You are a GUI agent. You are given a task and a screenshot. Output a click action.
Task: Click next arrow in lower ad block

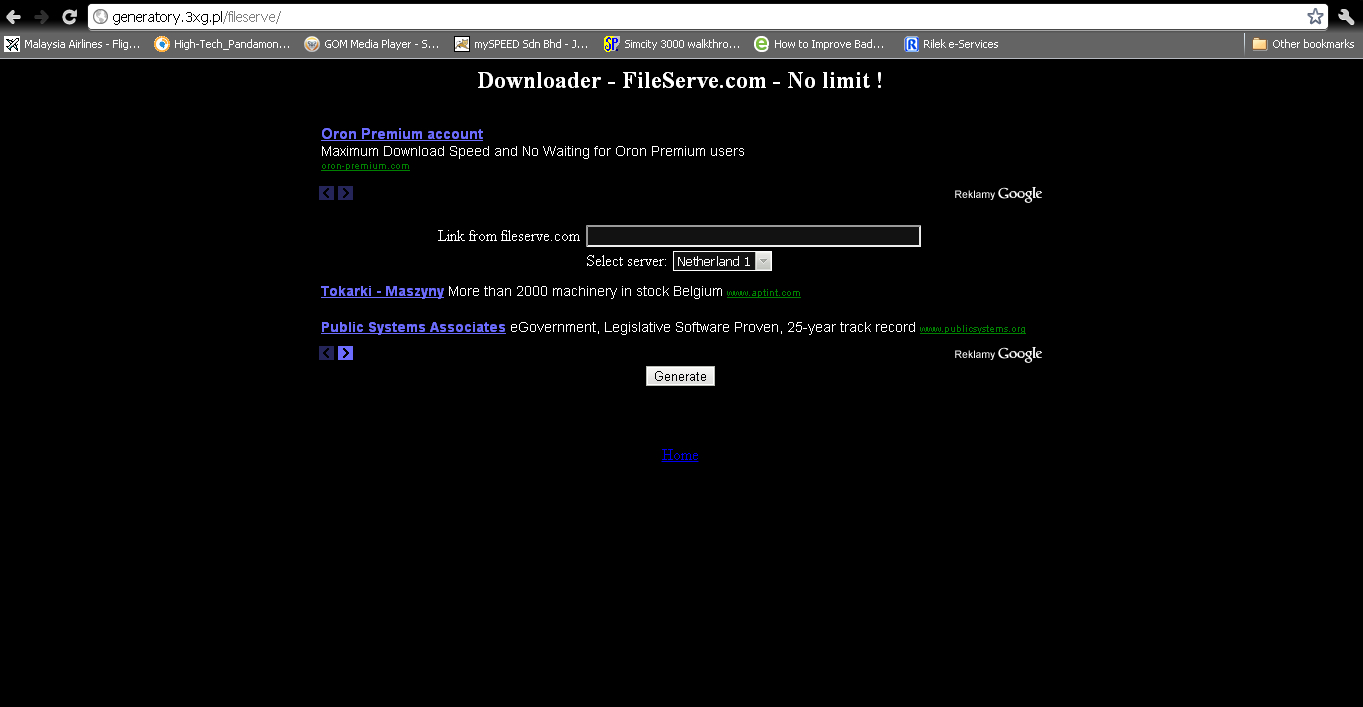click(345, 353)
